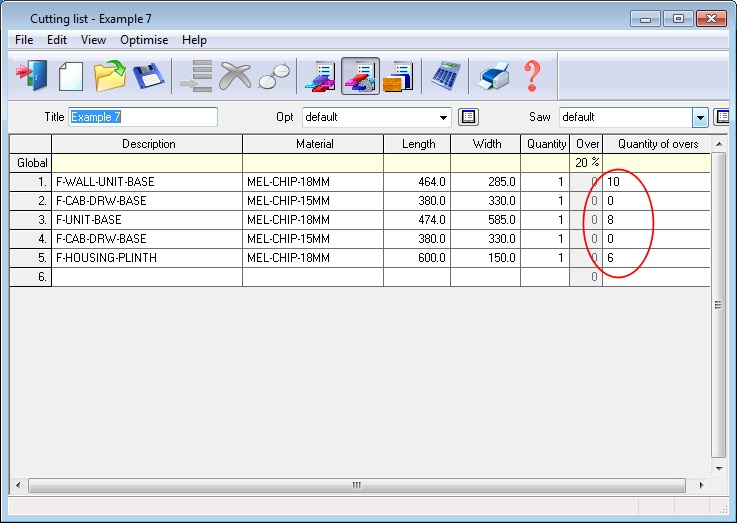Image resolution: width=737 pixels, height=523 pixels.
Task: Select the Global row header
Action: tap(31, 163)
